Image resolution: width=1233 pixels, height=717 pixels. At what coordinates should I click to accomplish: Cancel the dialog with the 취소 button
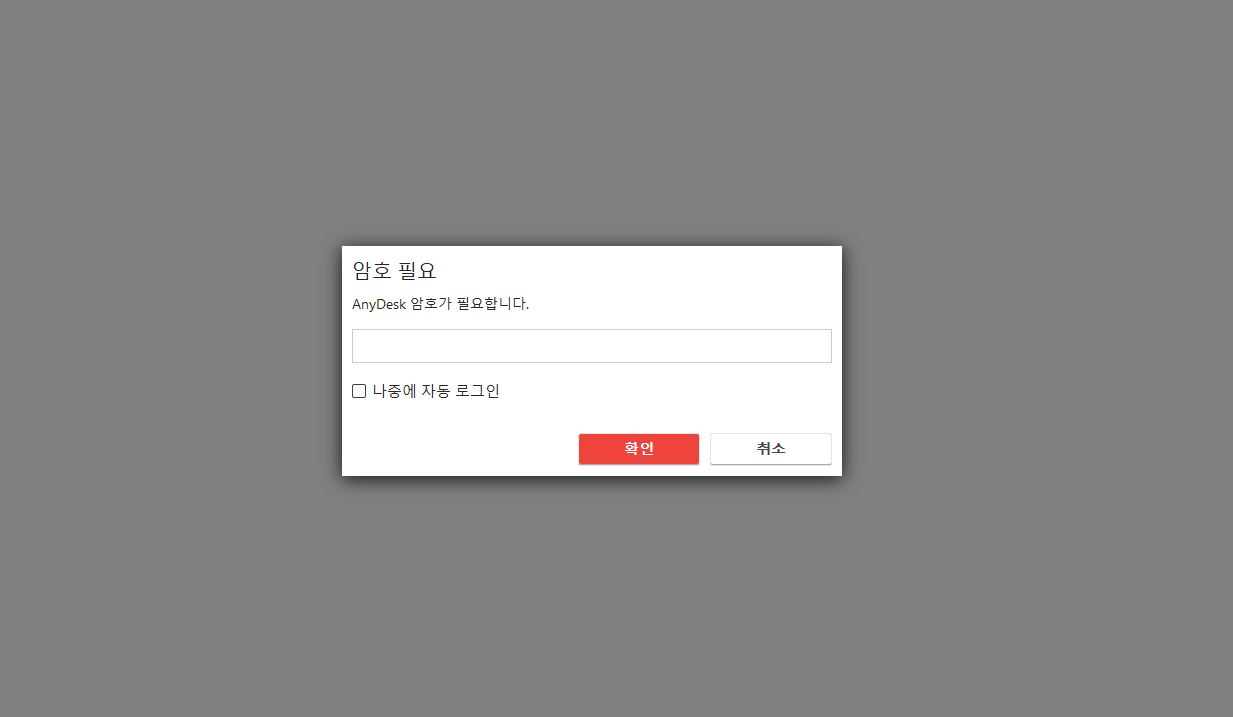771,449
